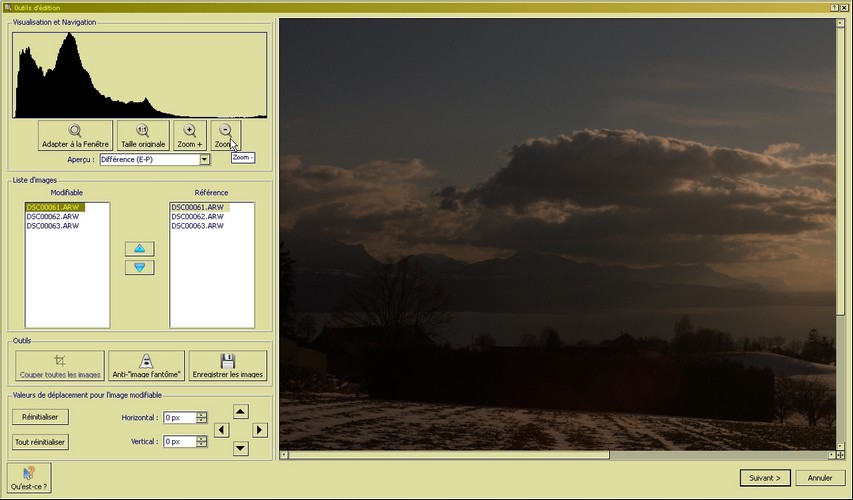Open the Anti-"image fantôme" tool

pos(146,366)
